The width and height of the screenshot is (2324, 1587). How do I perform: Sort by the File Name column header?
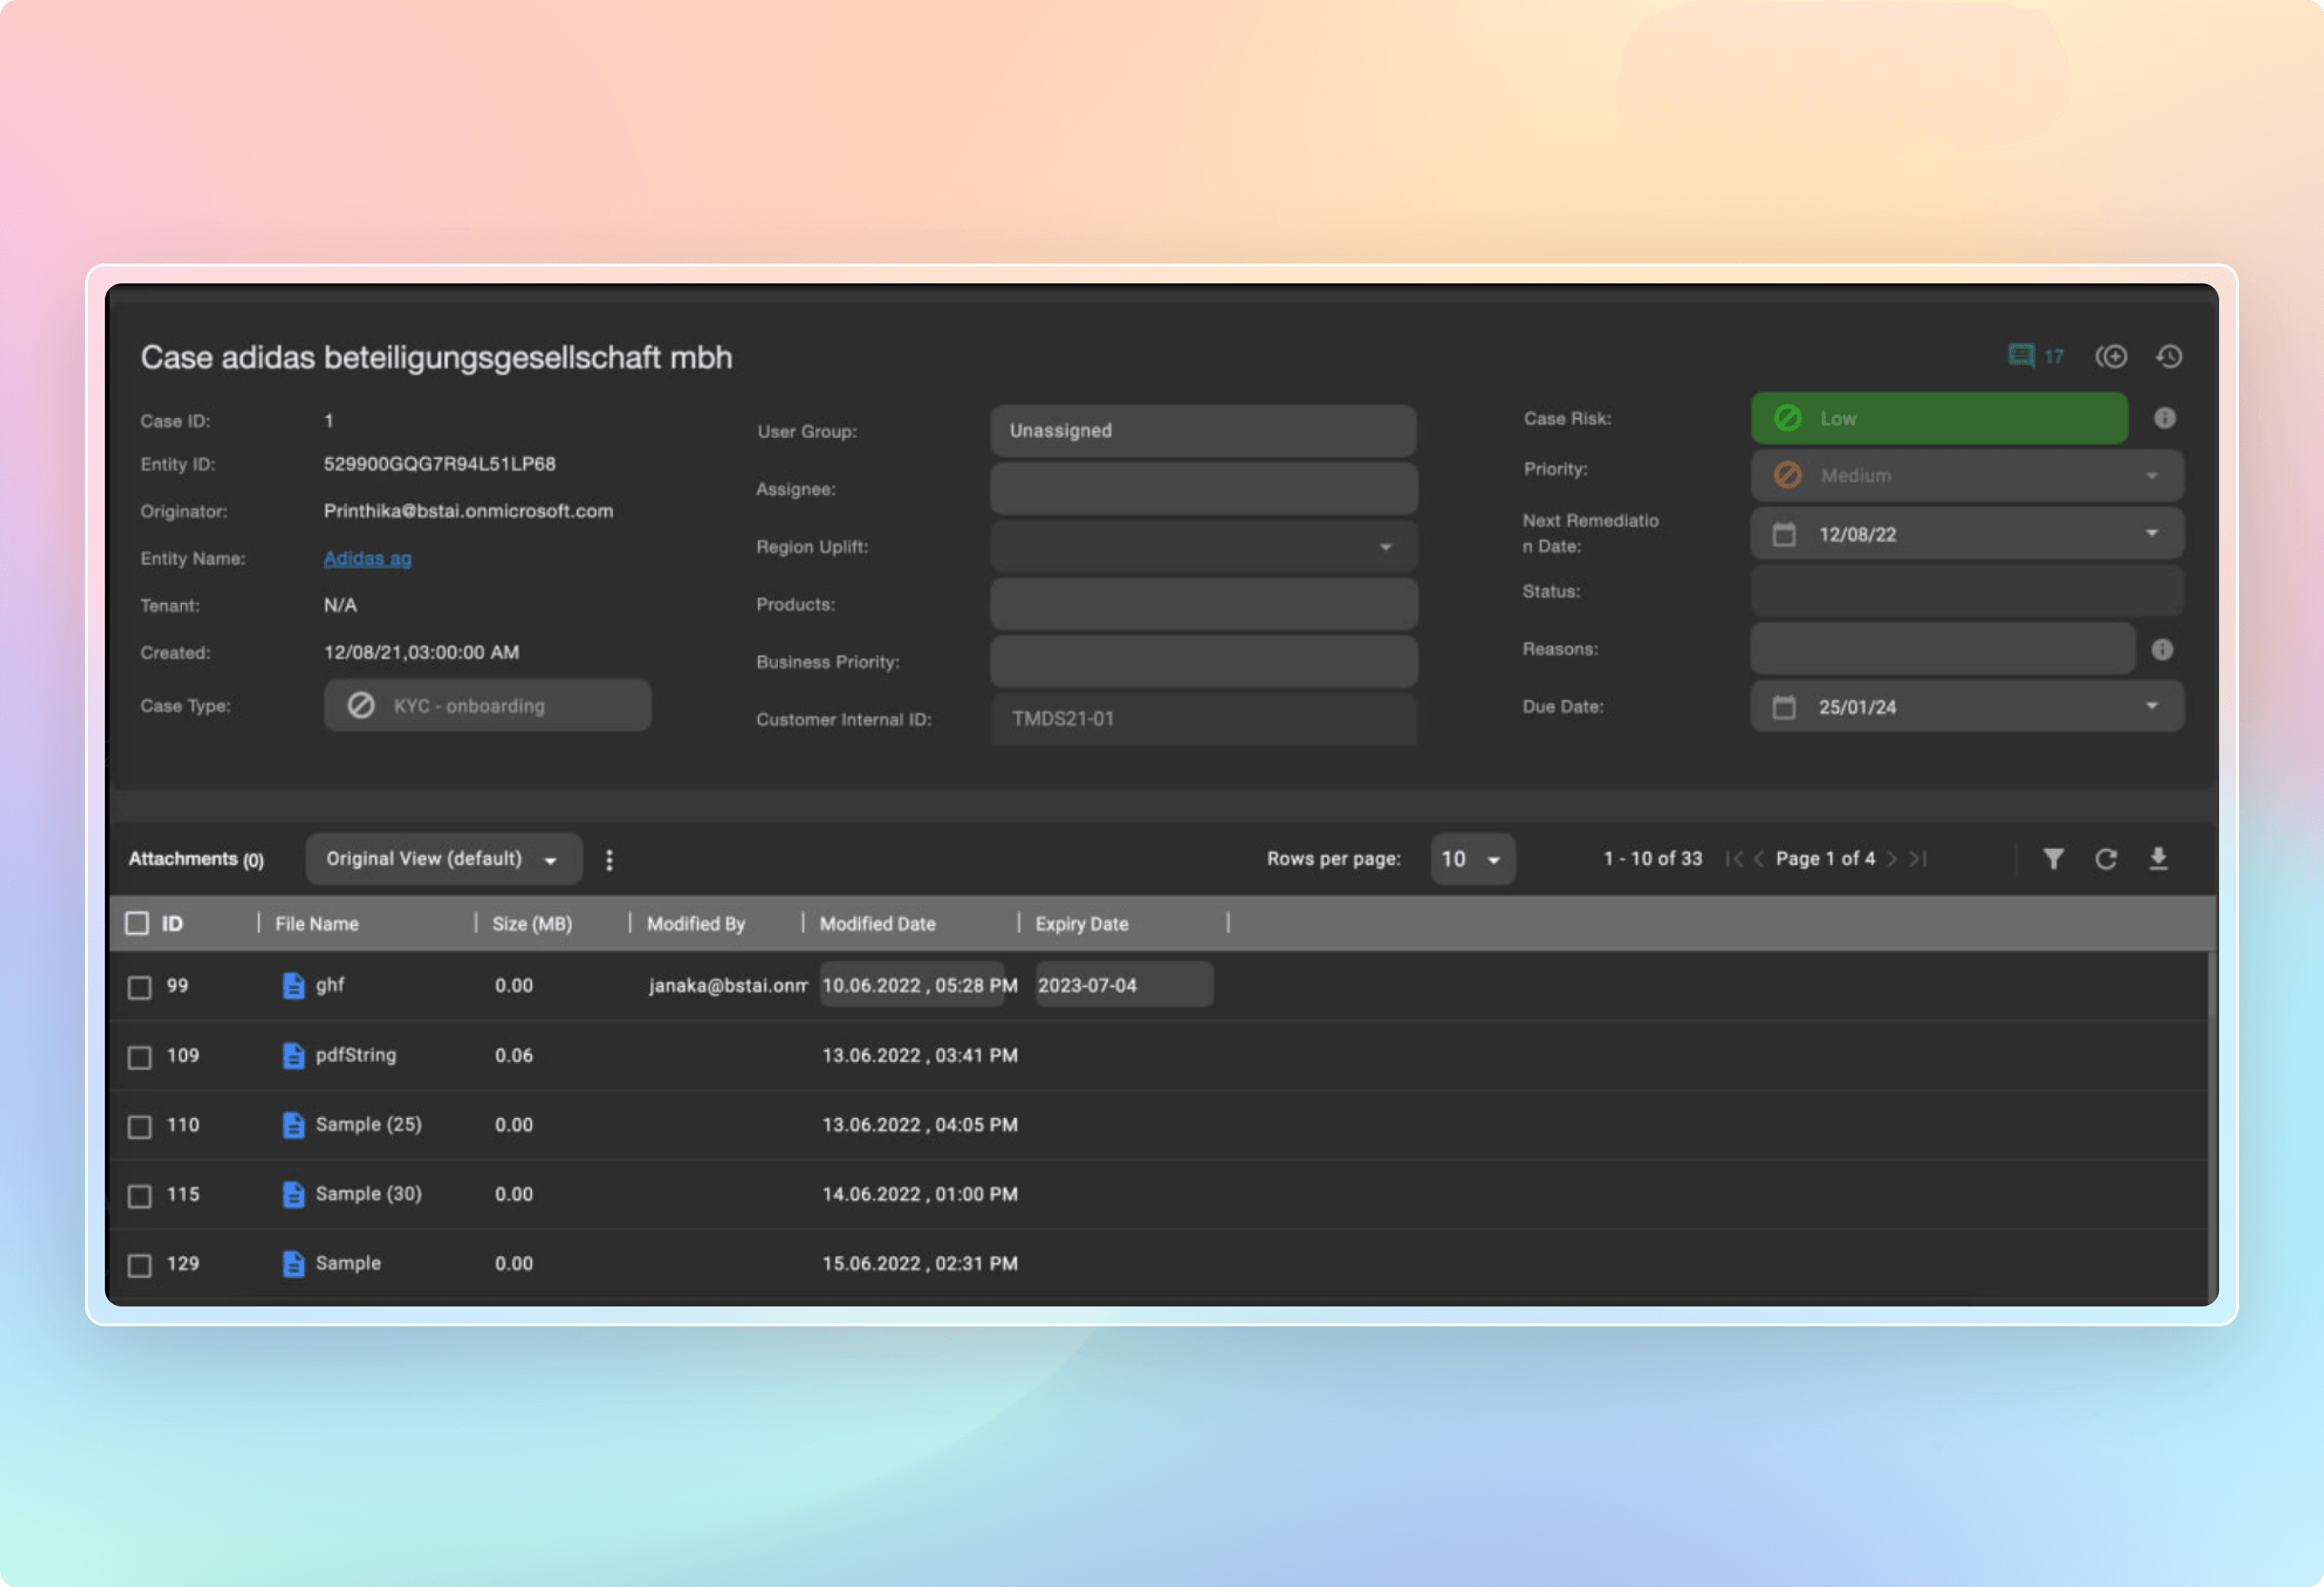tap(317, 924)
